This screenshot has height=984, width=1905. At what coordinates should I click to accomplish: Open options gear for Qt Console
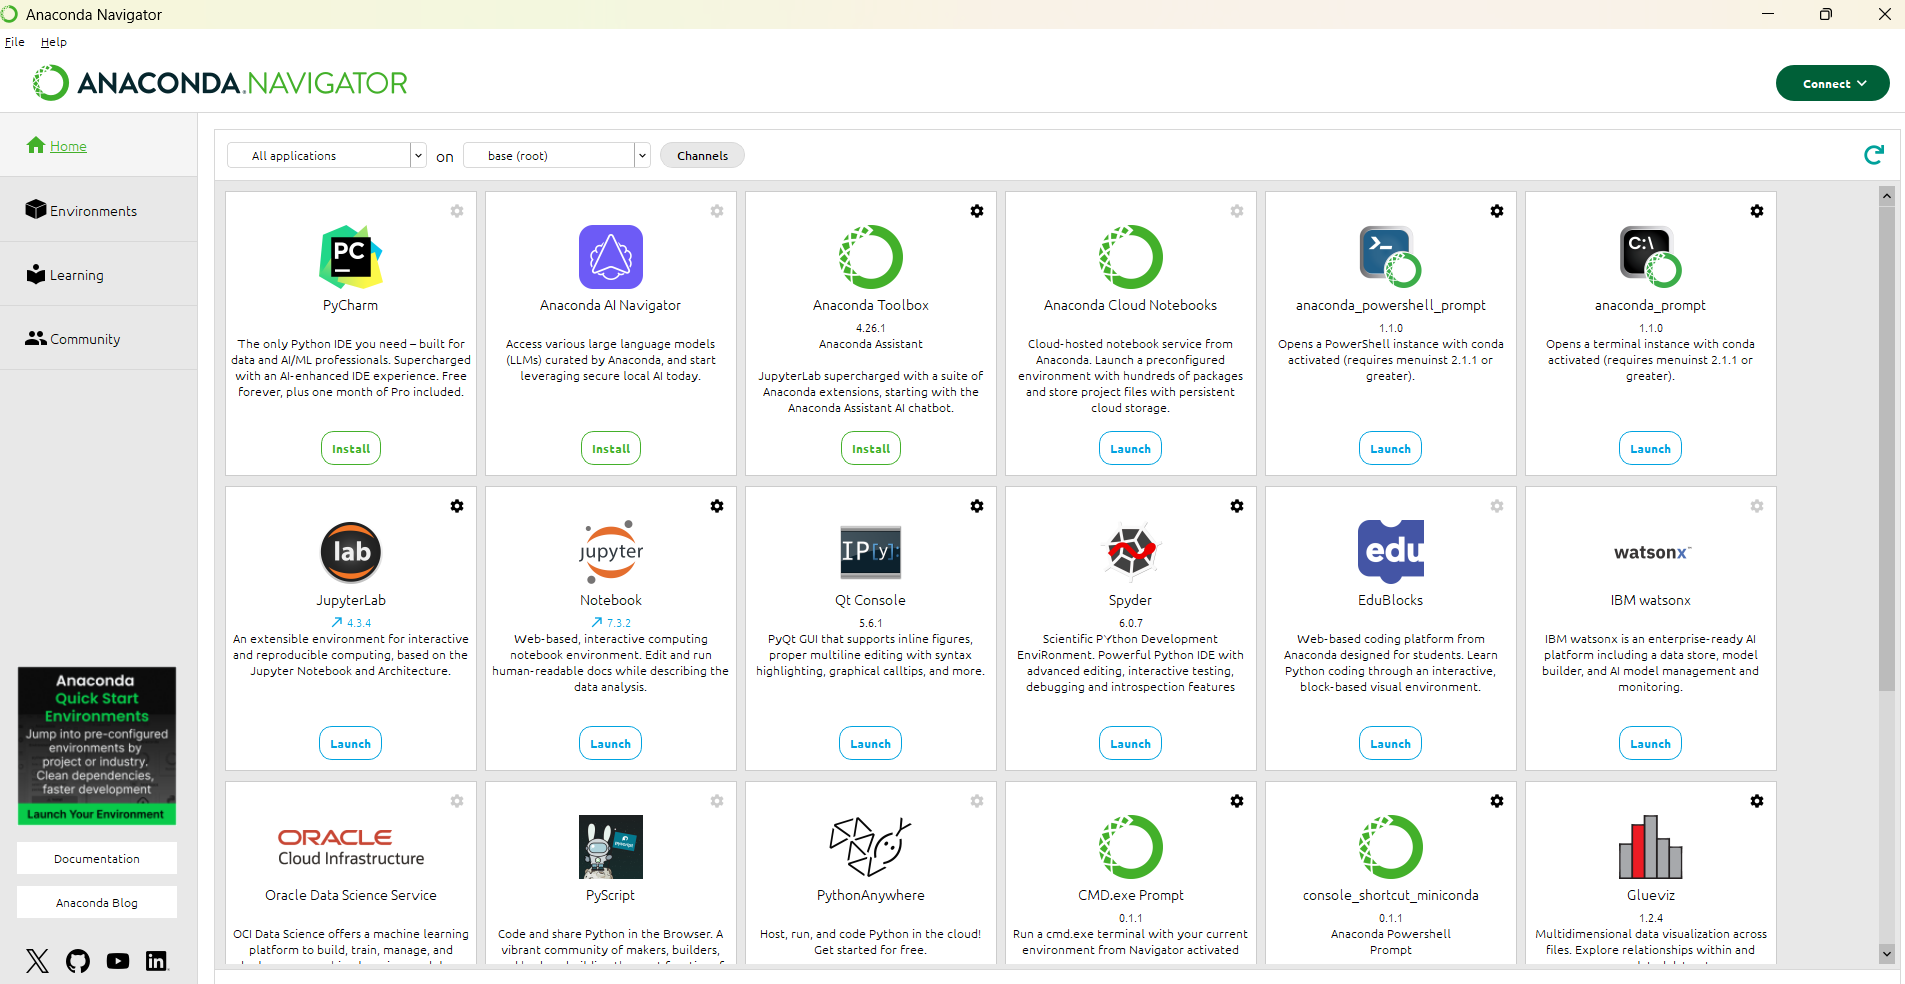pos(977,506)
